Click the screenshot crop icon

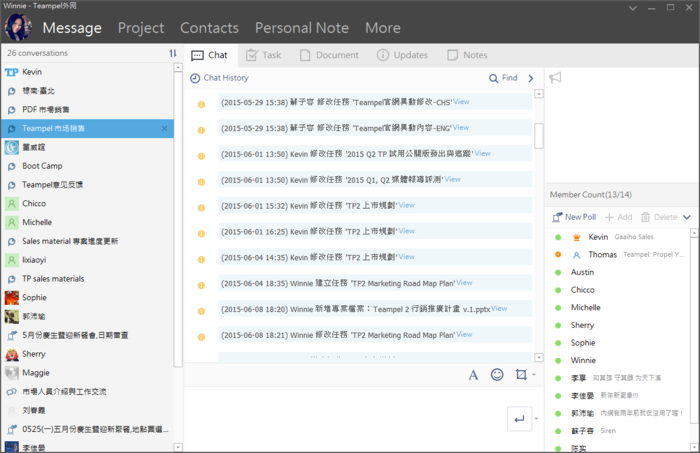click(x=521, y=374)
